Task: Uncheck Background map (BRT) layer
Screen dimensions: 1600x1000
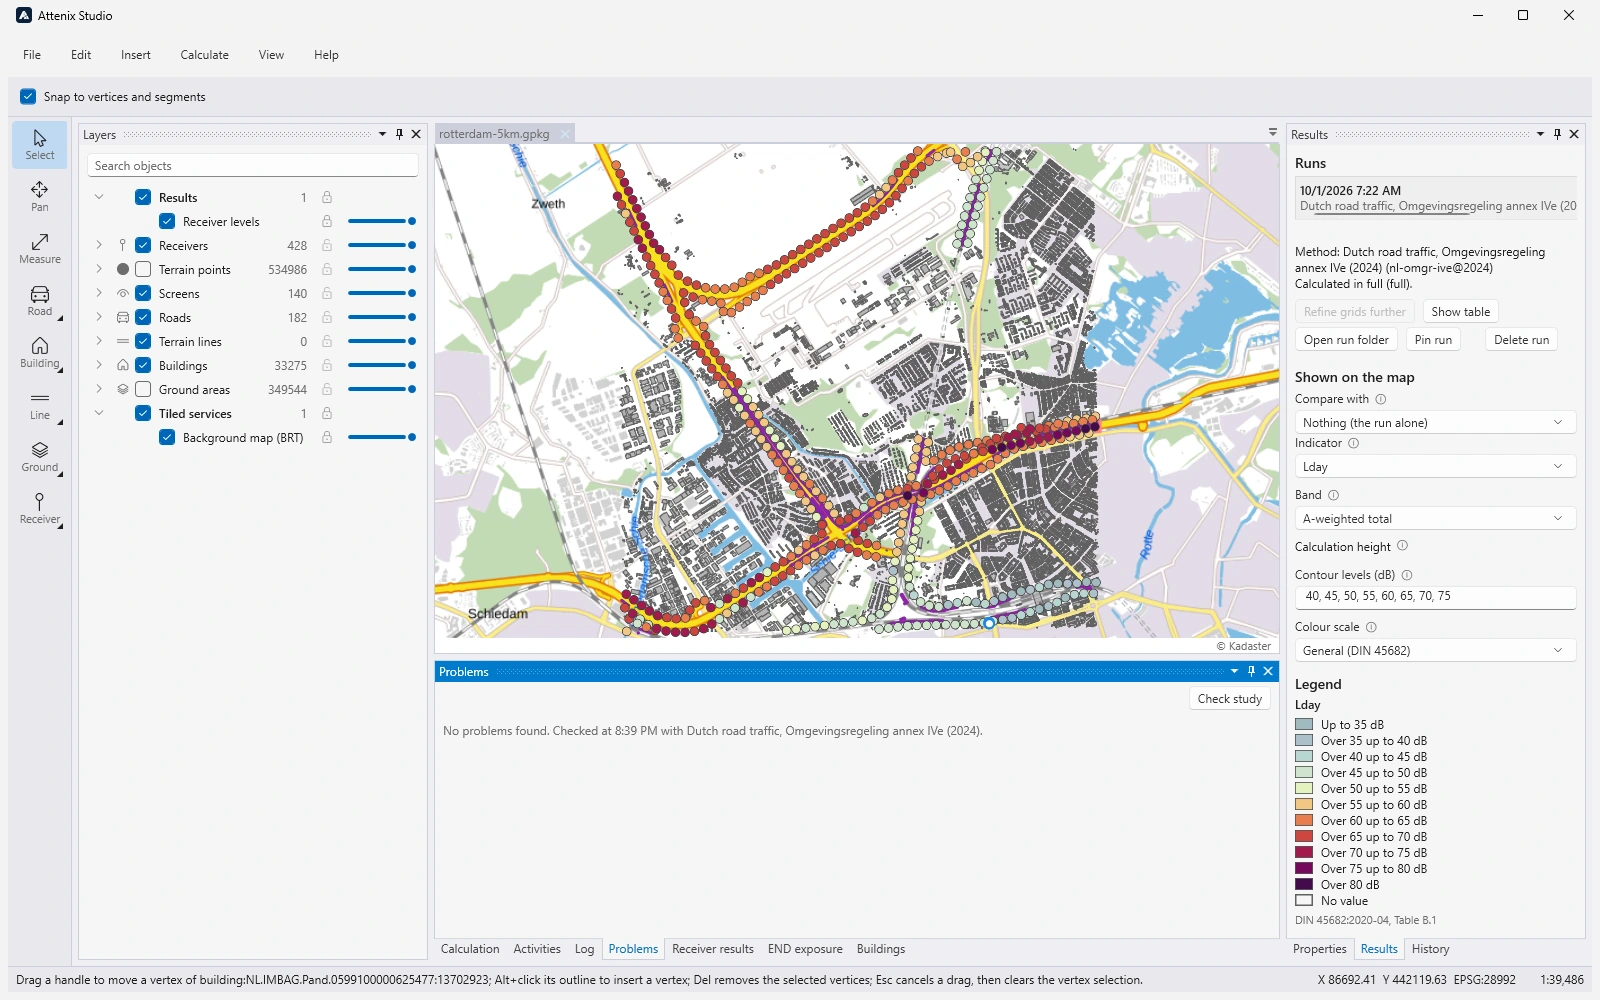Action: [167, 437]
